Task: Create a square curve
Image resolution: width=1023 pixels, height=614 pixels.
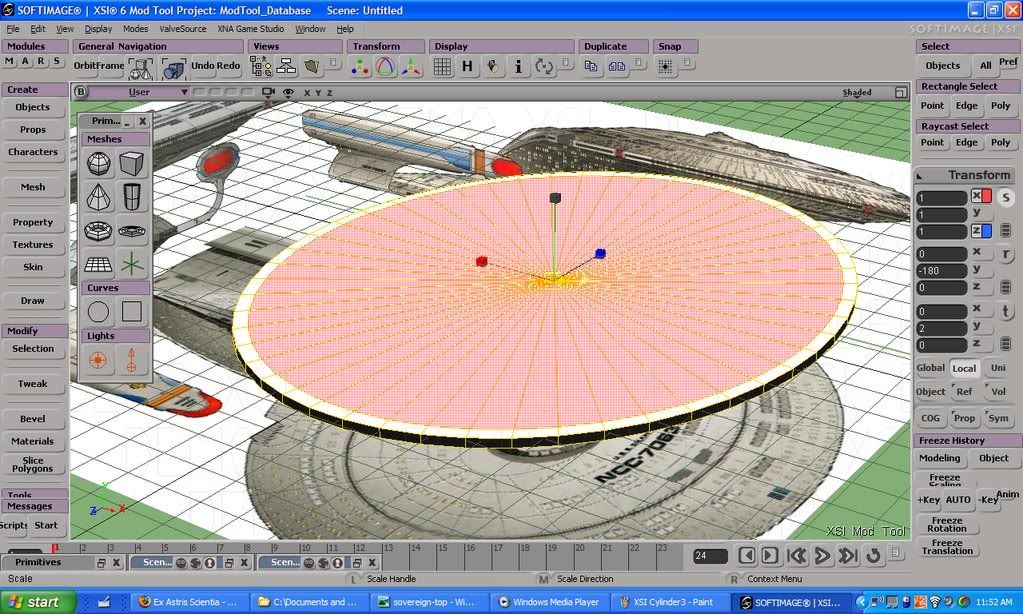Action: (x=131, y=312)
